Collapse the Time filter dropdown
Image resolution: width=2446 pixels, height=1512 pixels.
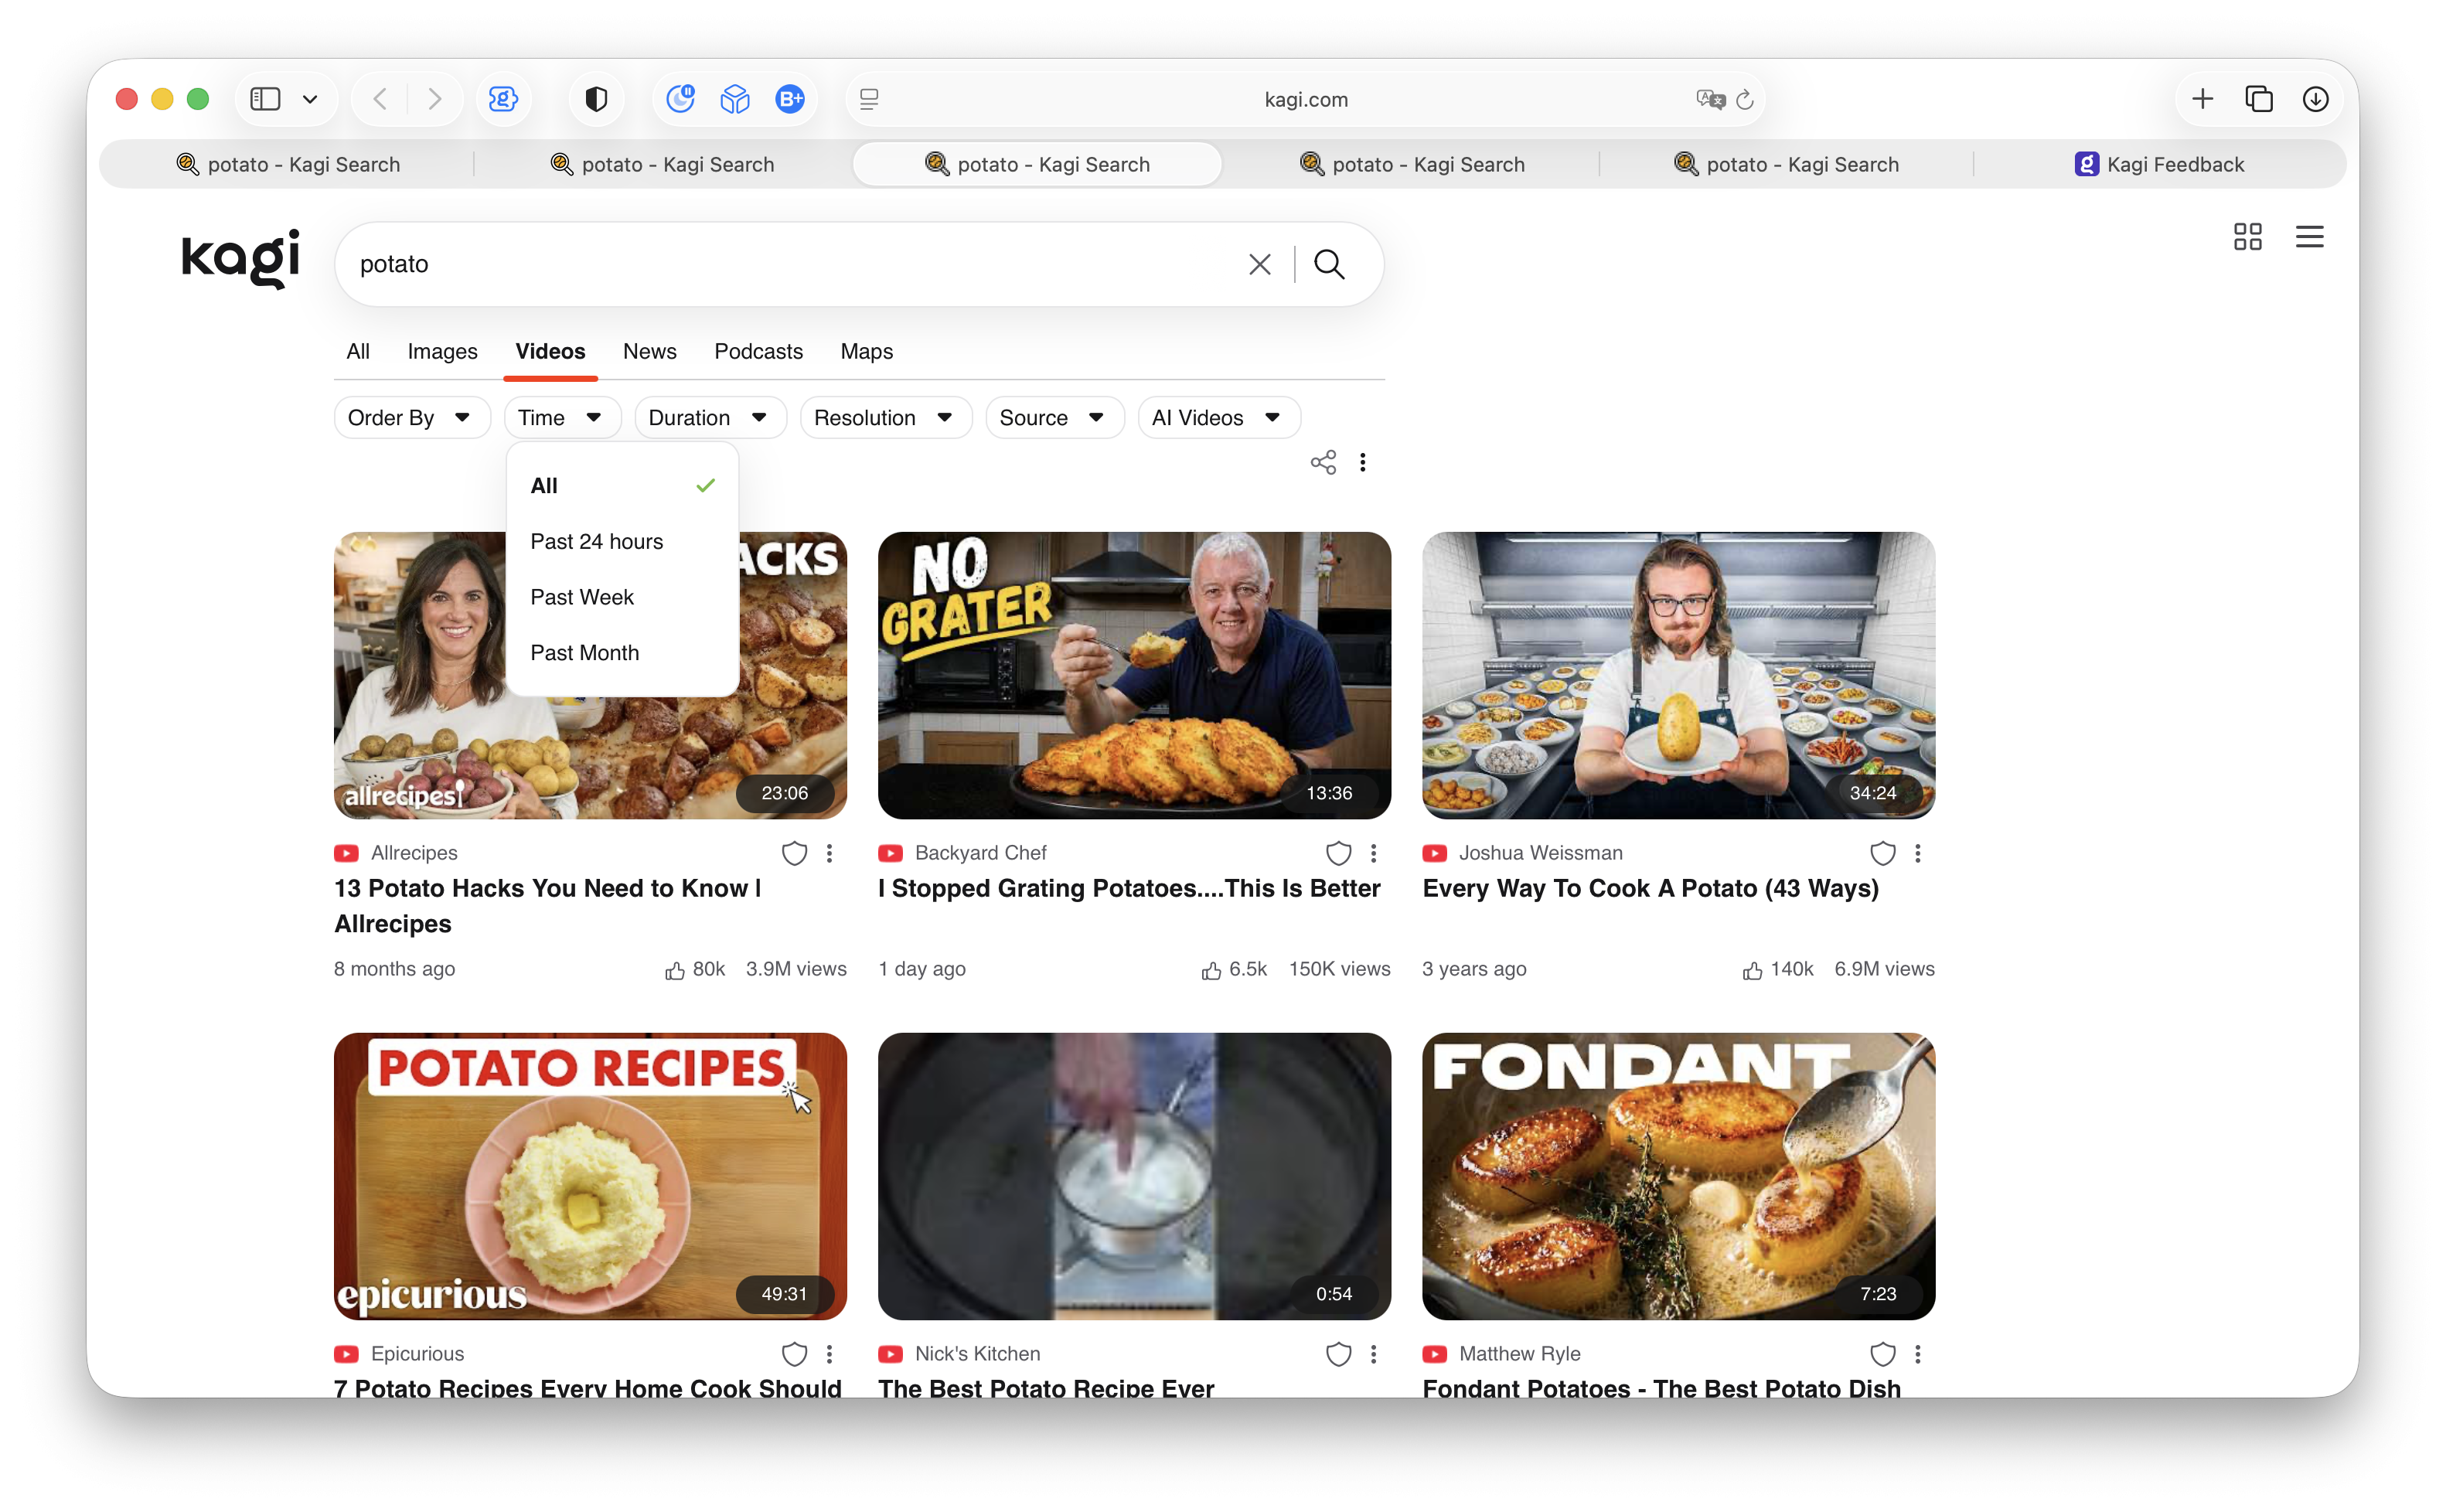click(562, 417)
